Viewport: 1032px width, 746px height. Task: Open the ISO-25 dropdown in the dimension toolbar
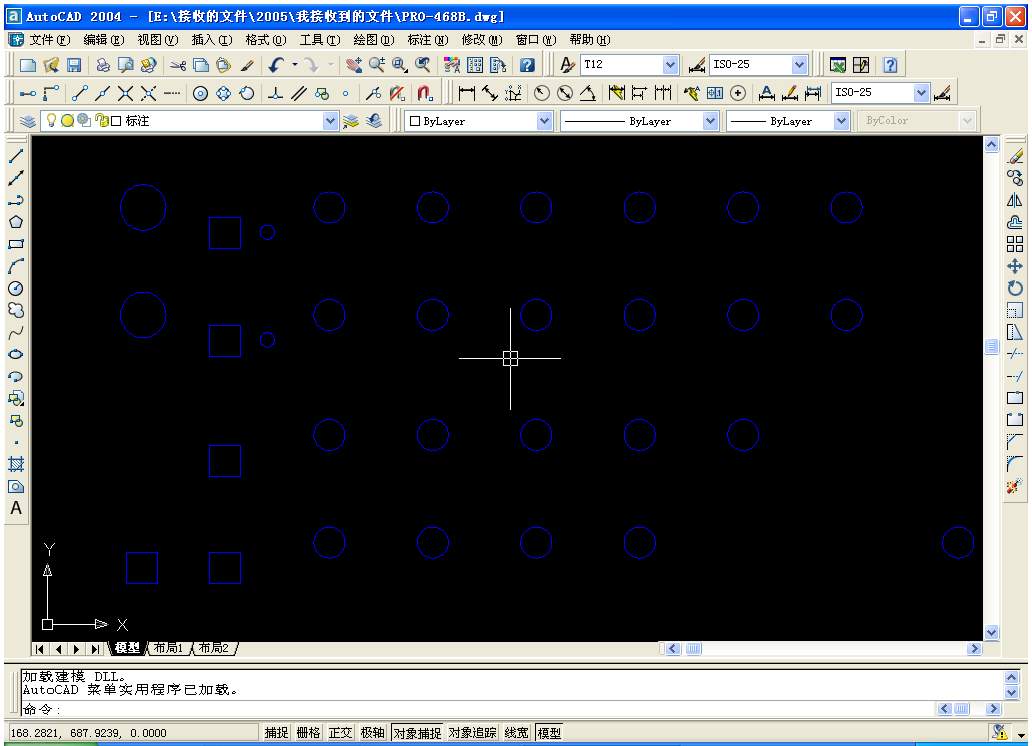[x=921, y=93]
